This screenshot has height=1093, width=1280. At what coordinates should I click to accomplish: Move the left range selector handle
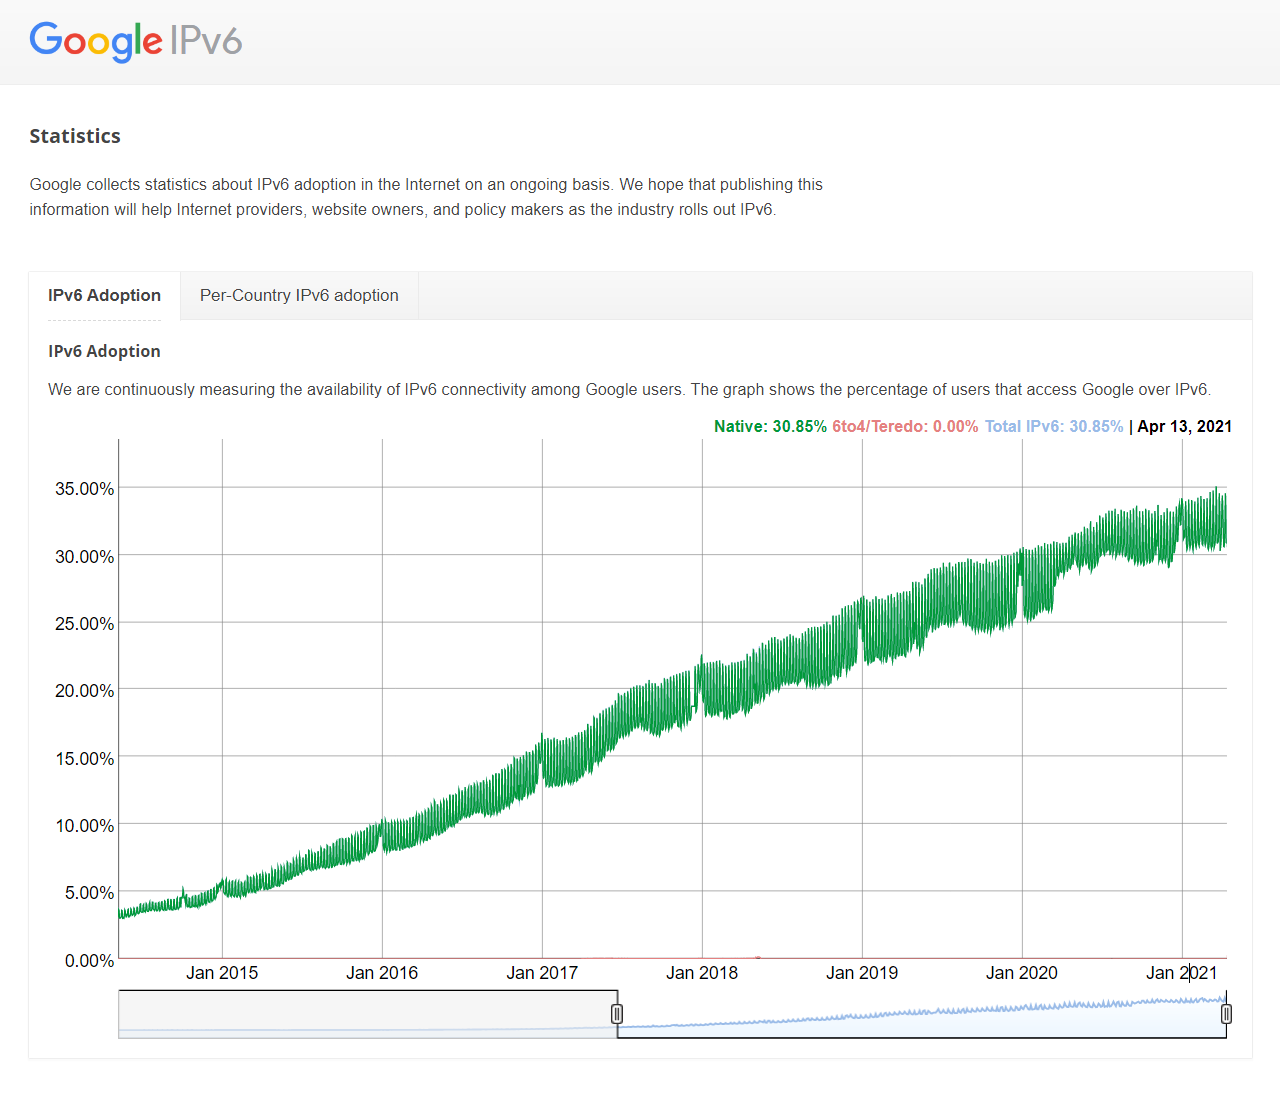pyautogui.click(x=617, y=1014)
